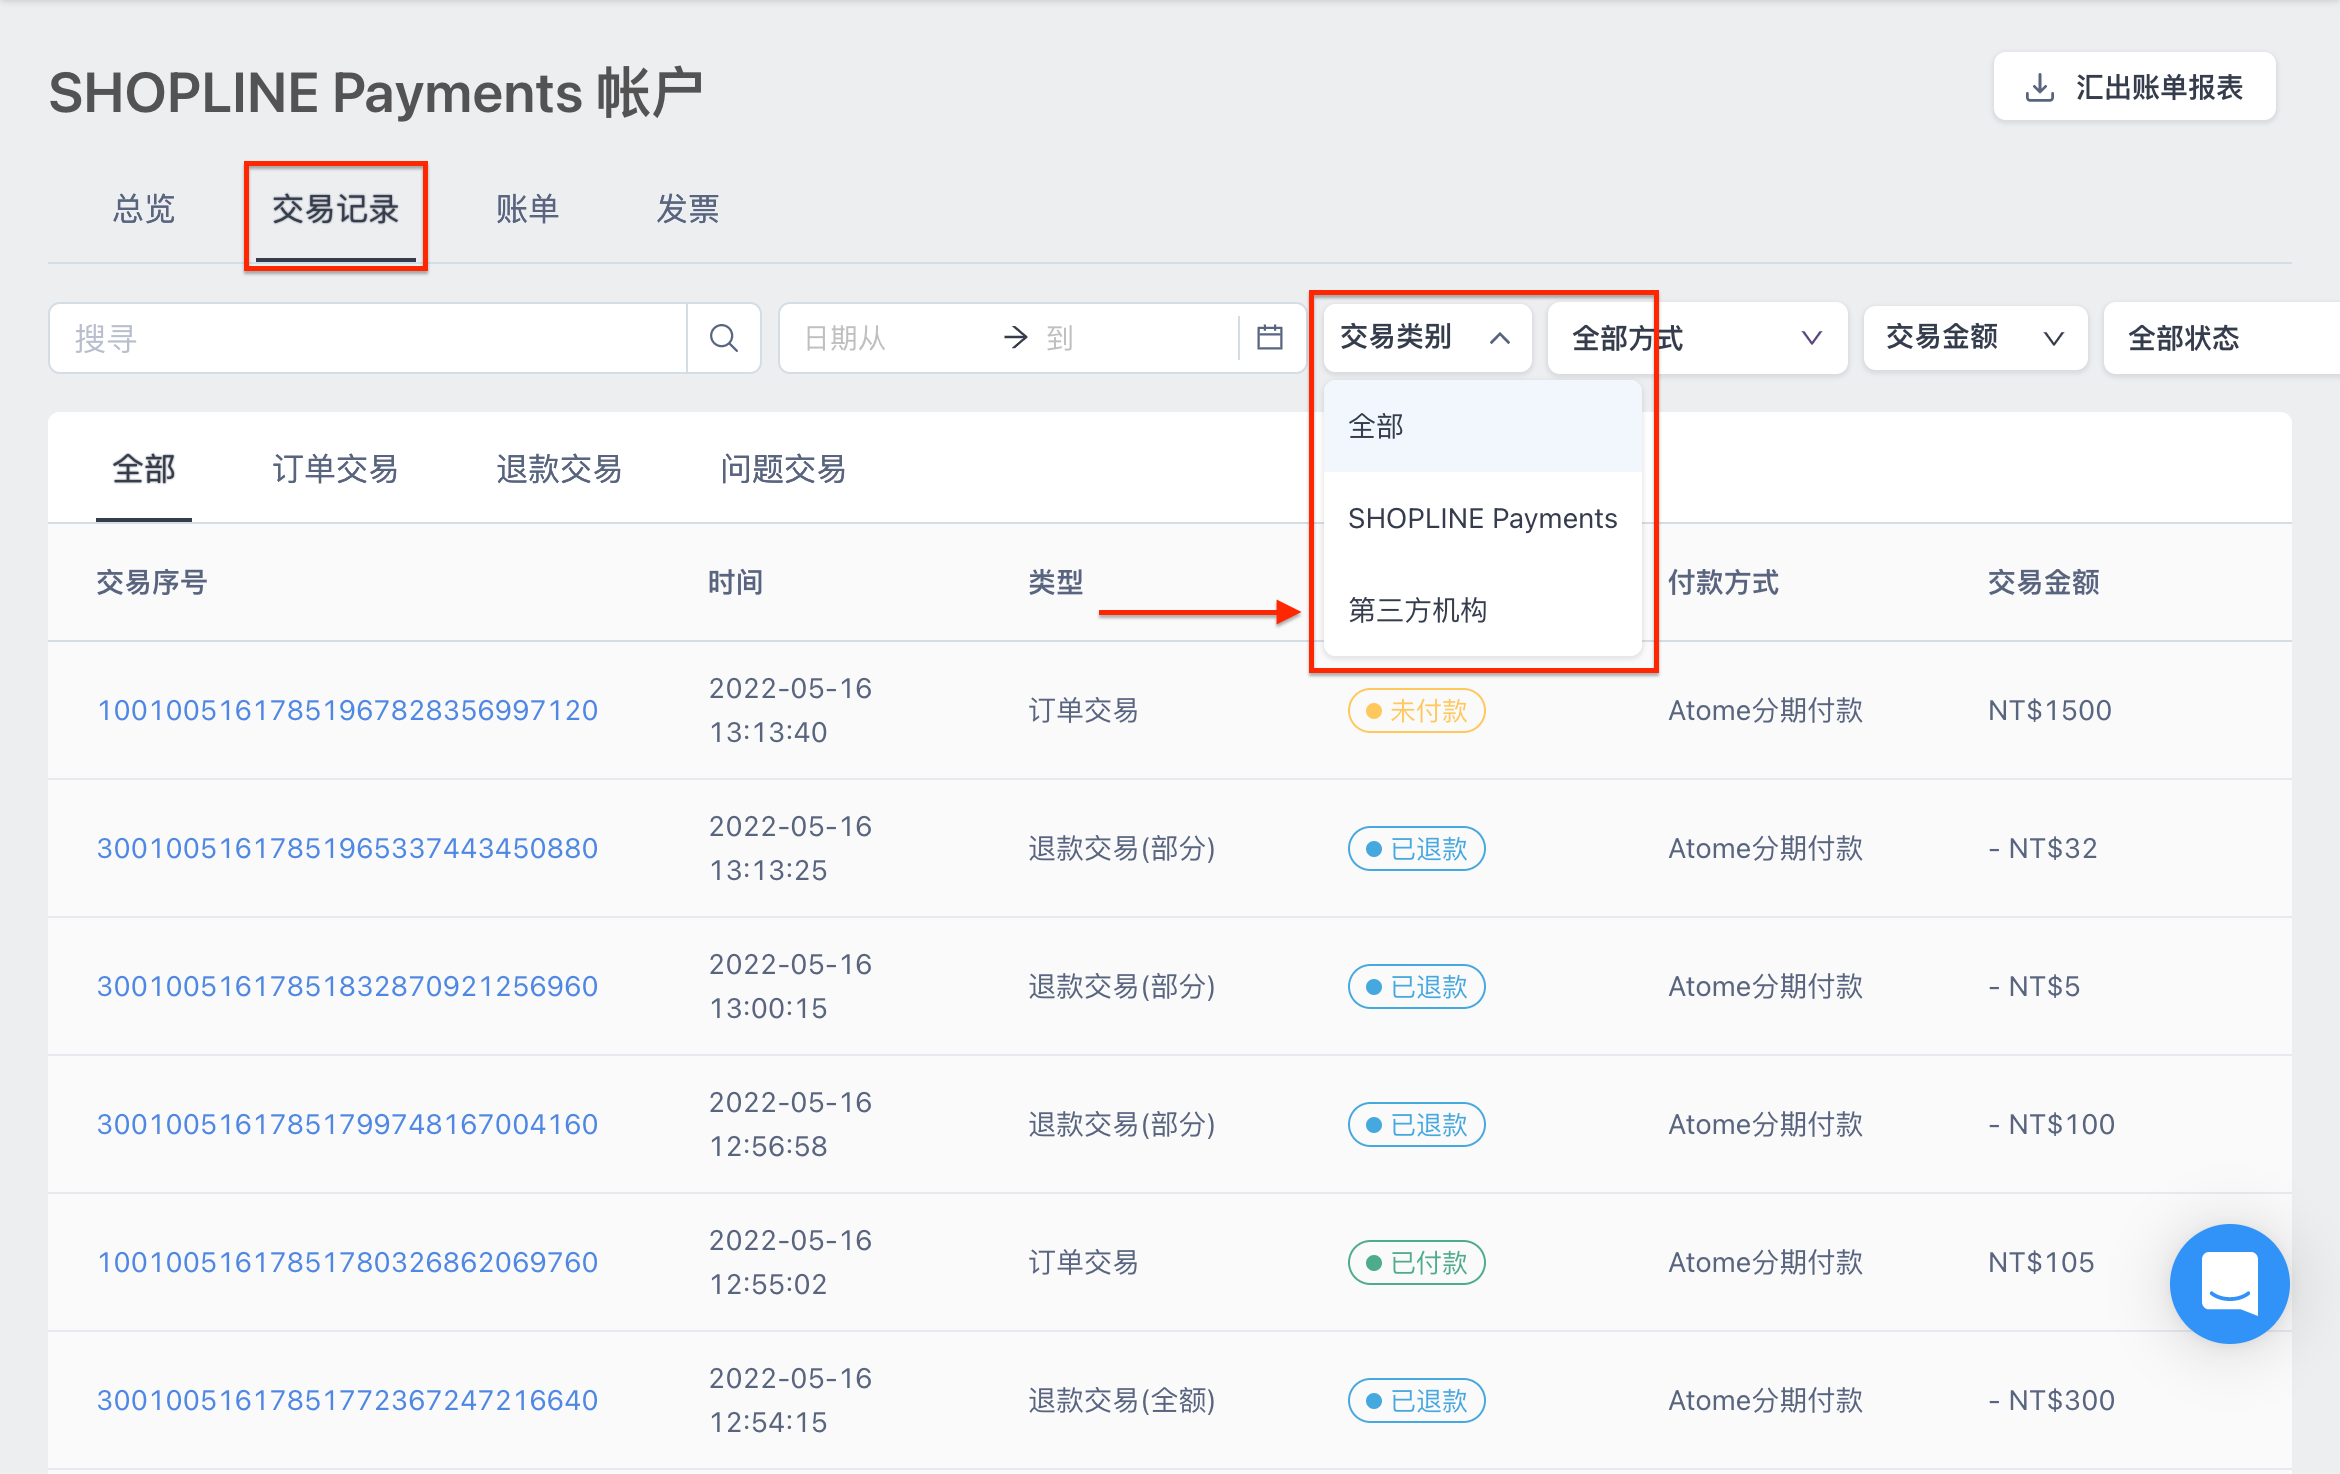
Task: Click the NT$1500 amount cell
Action: [2049, 710]
